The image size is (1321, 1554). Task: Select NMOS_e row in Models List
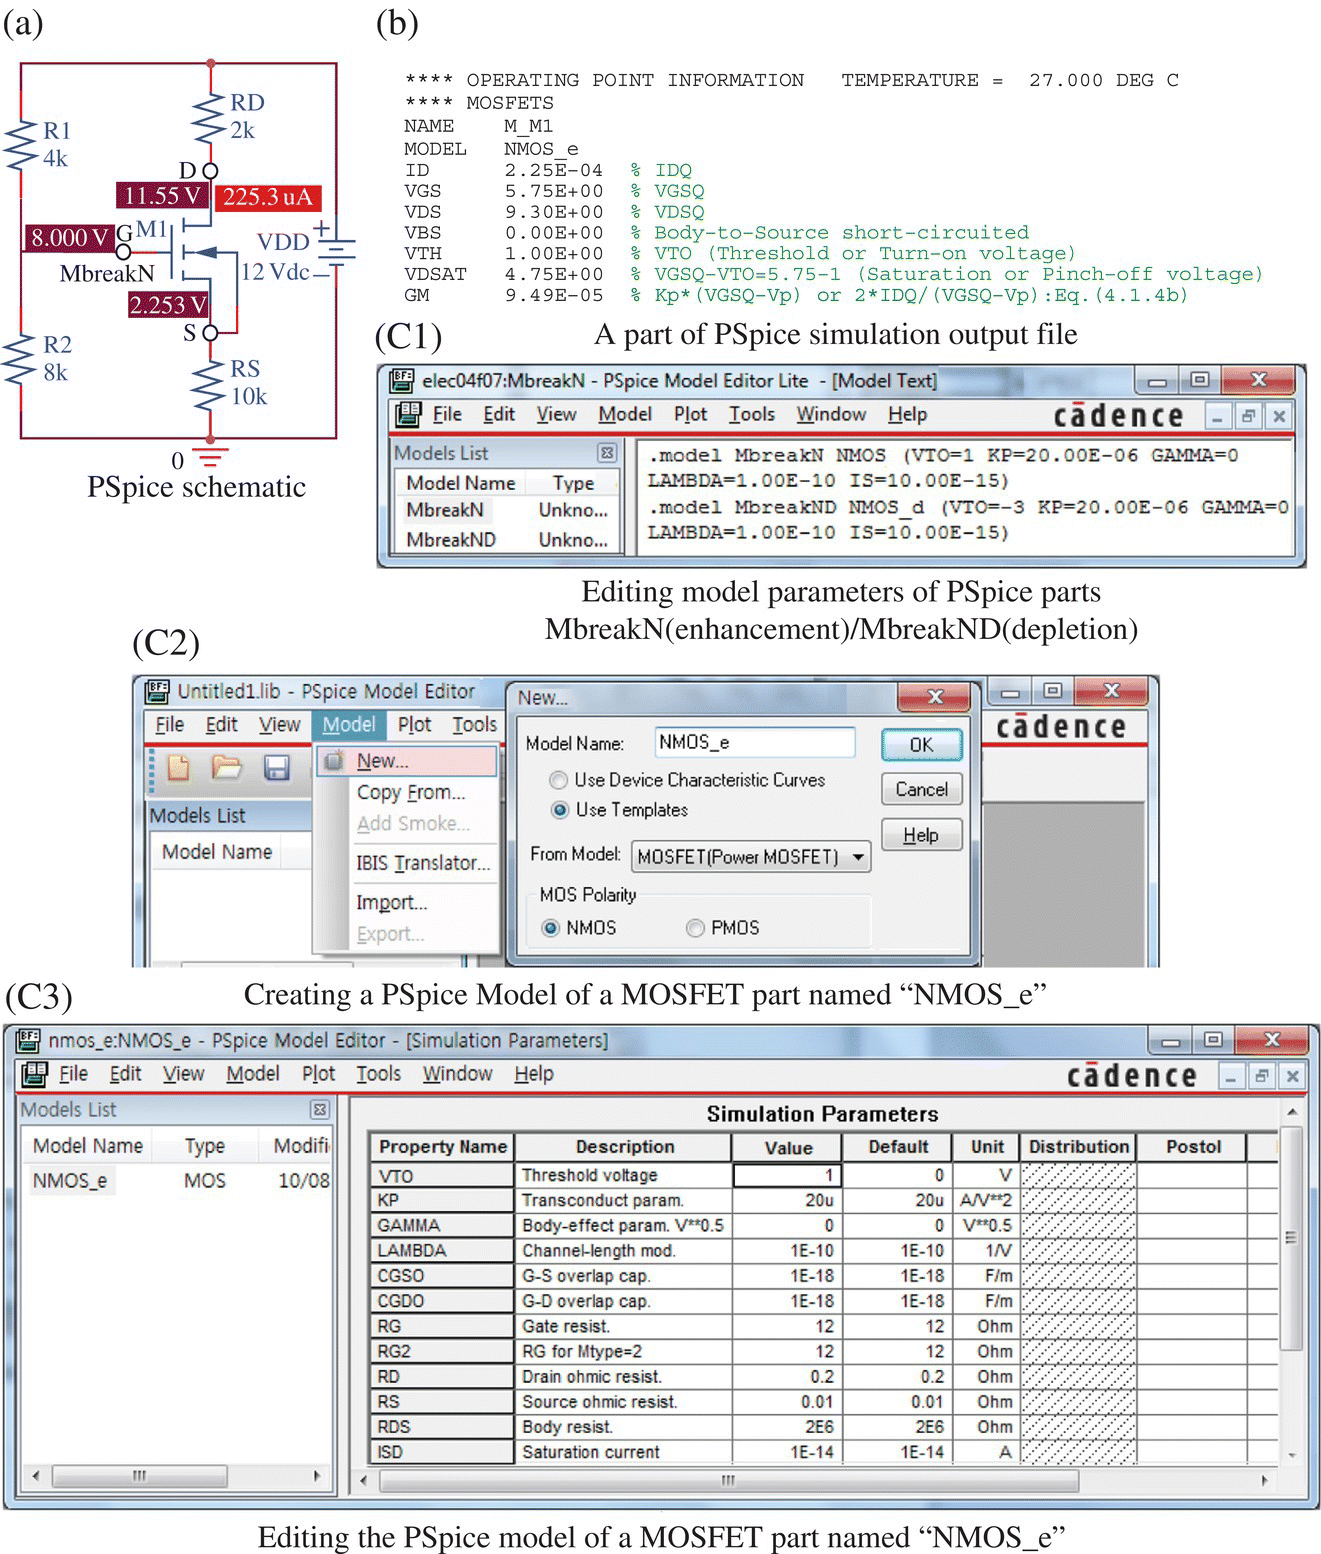tap(70, 1181)
